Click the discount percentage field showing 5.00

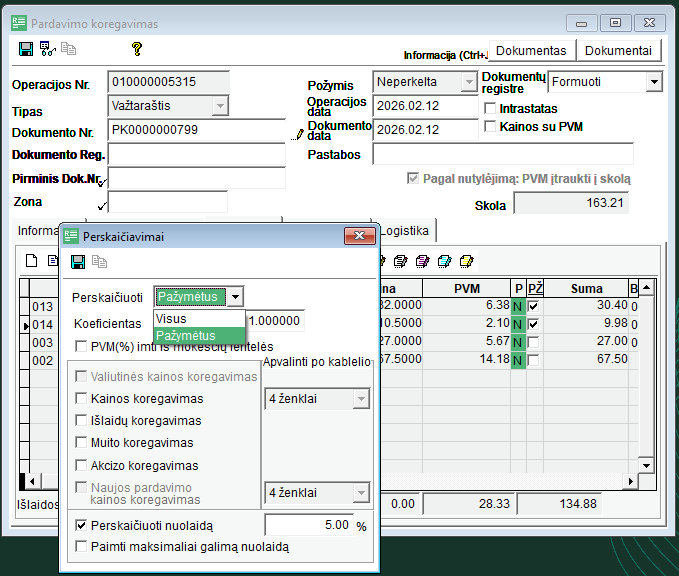[308, 524]
